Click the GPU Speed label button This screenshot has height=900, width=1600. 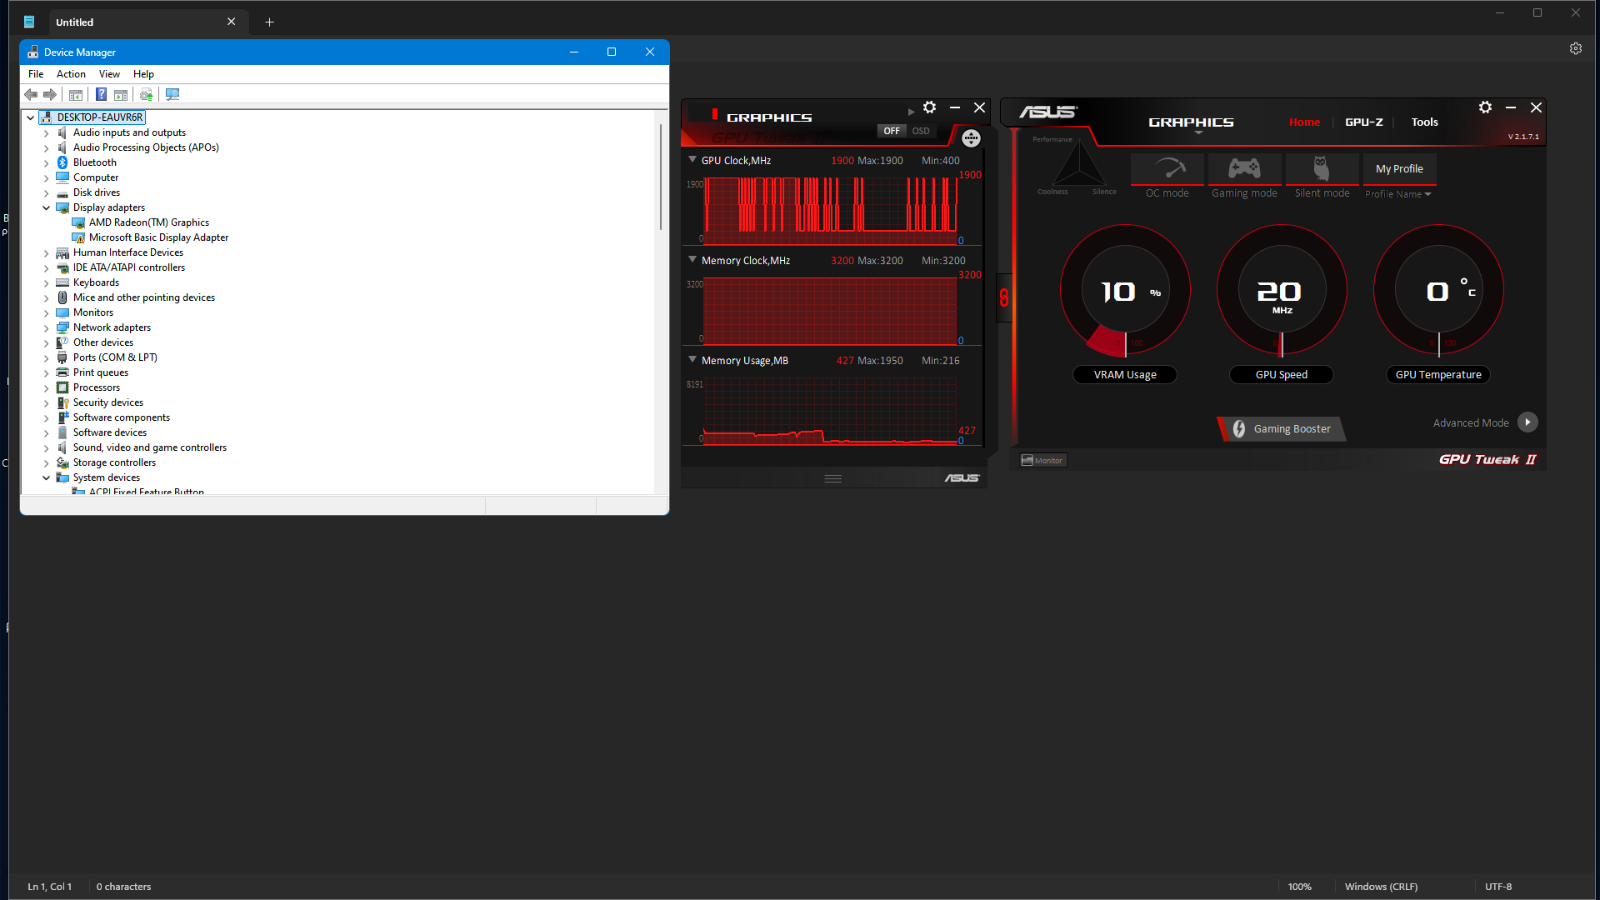pyautogui.click(x=1282, y=375)
